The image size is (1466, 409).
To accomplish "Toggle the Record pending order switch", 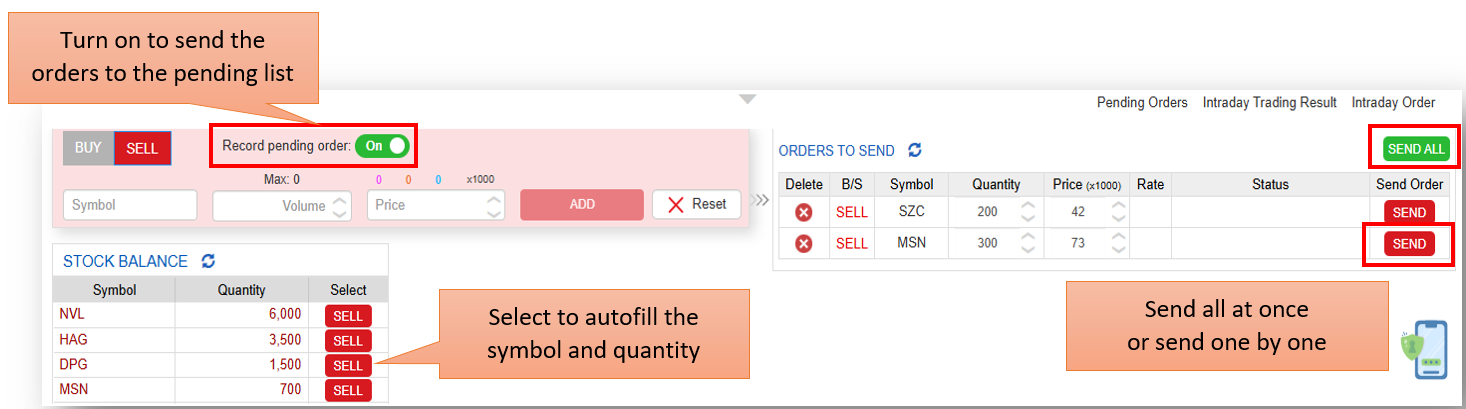I will (x=382, y=146).
